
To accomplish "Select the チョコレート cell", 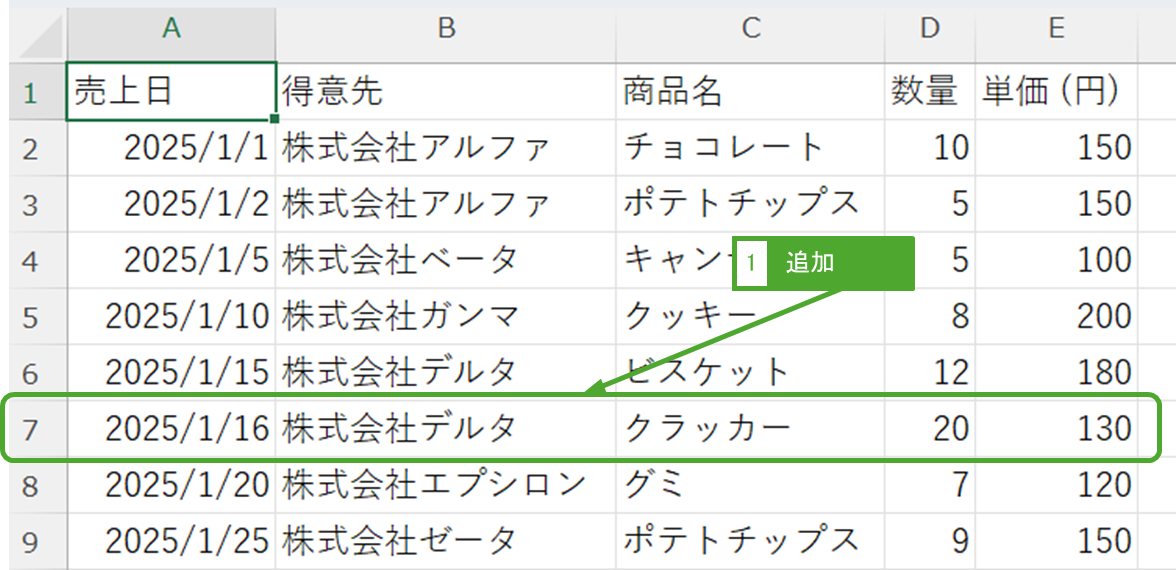I will click(750, 148).
